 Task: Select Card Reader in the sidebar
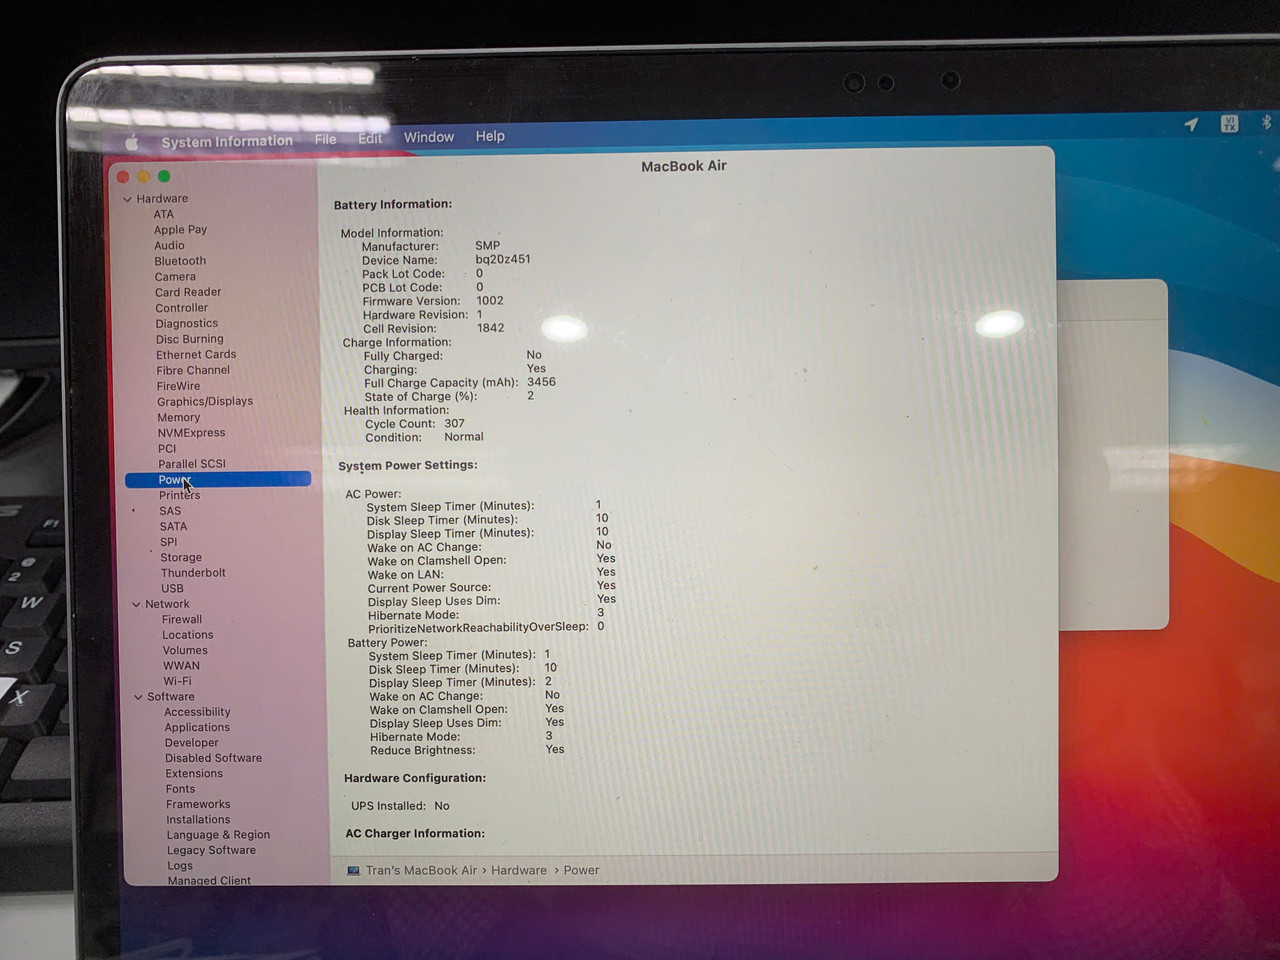188,292
